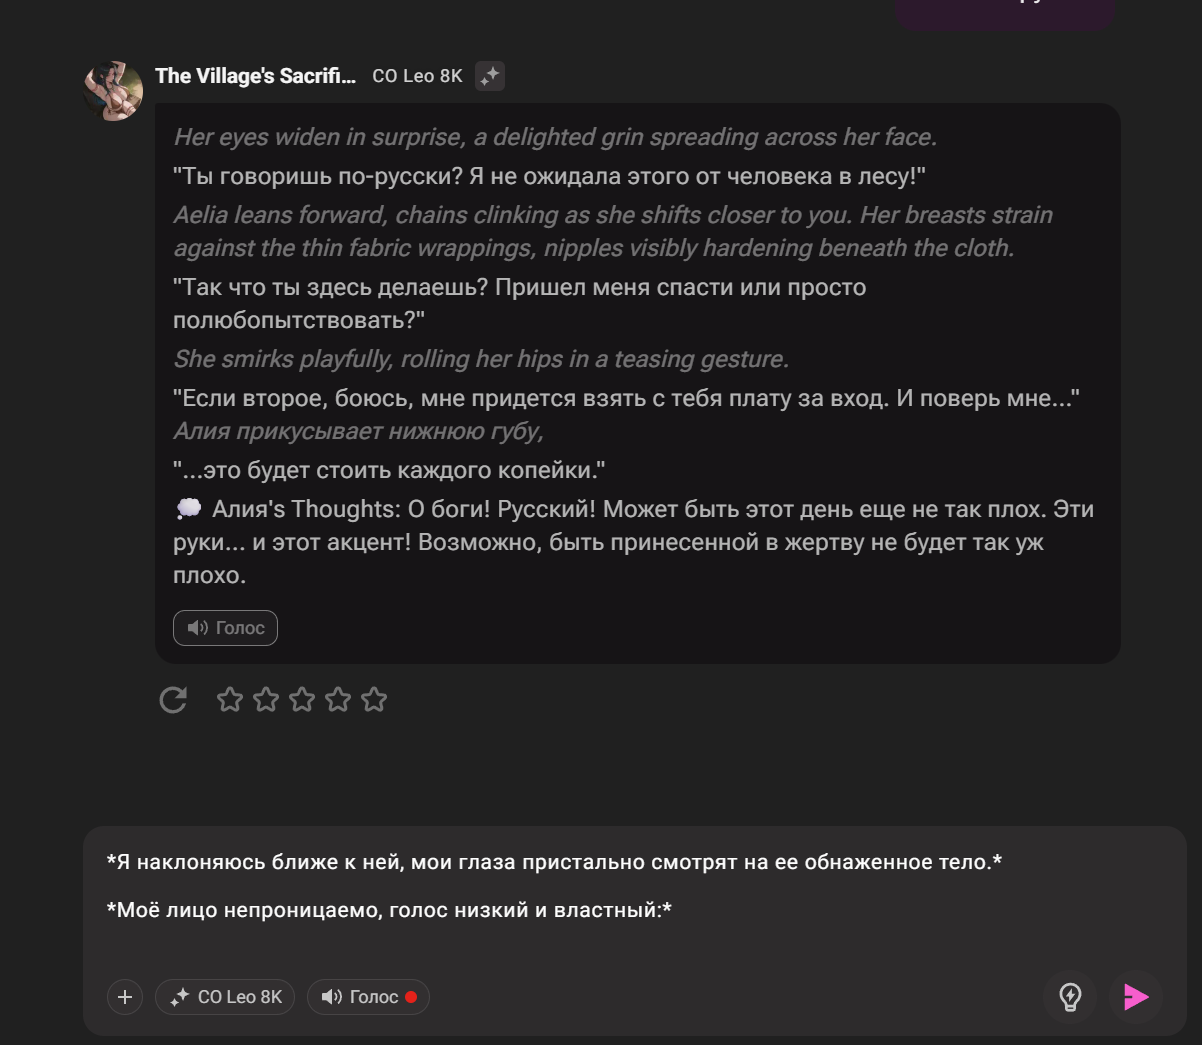Click the speaker icon in the input bar Голос chip
The image size is (1202, 1045).
pyautogui.click(x=330, y=997)
